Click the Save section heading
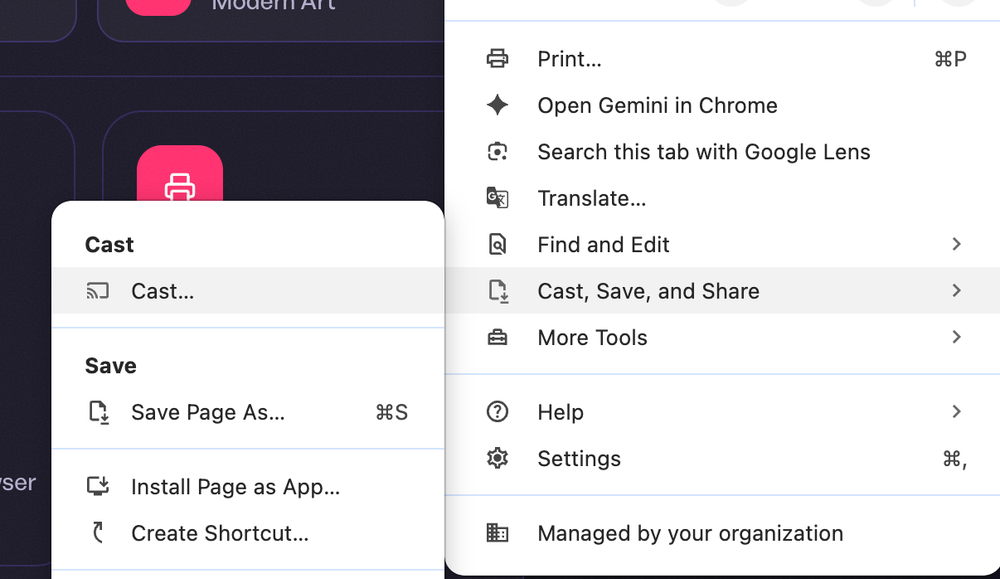 (110, 366)
